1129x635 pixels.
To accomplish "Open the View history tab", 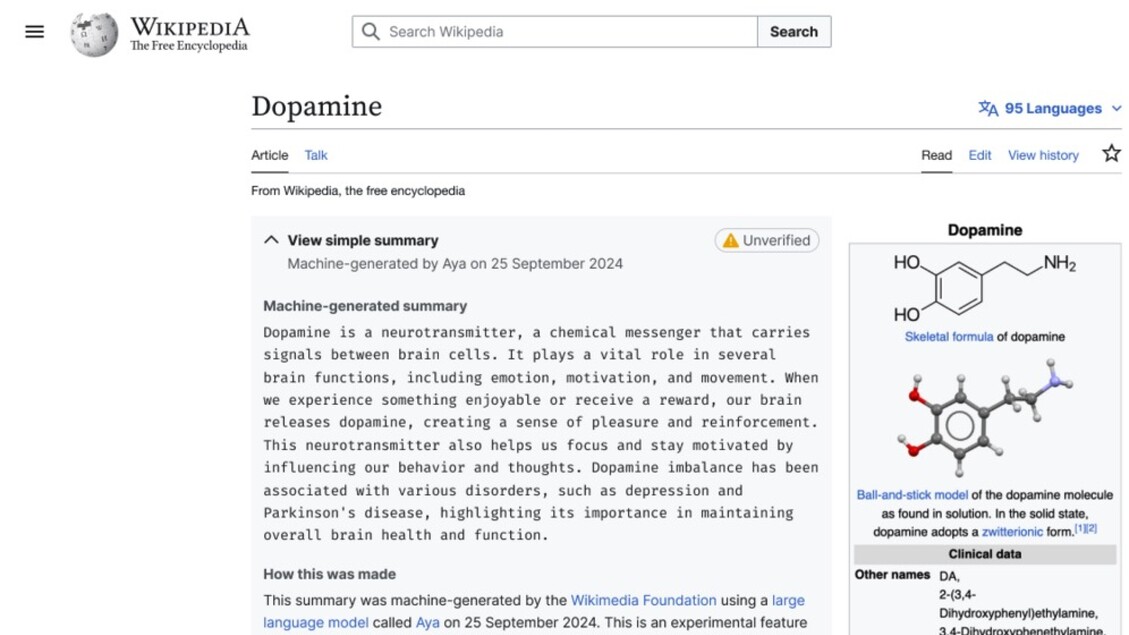I will pos(1043,155).
